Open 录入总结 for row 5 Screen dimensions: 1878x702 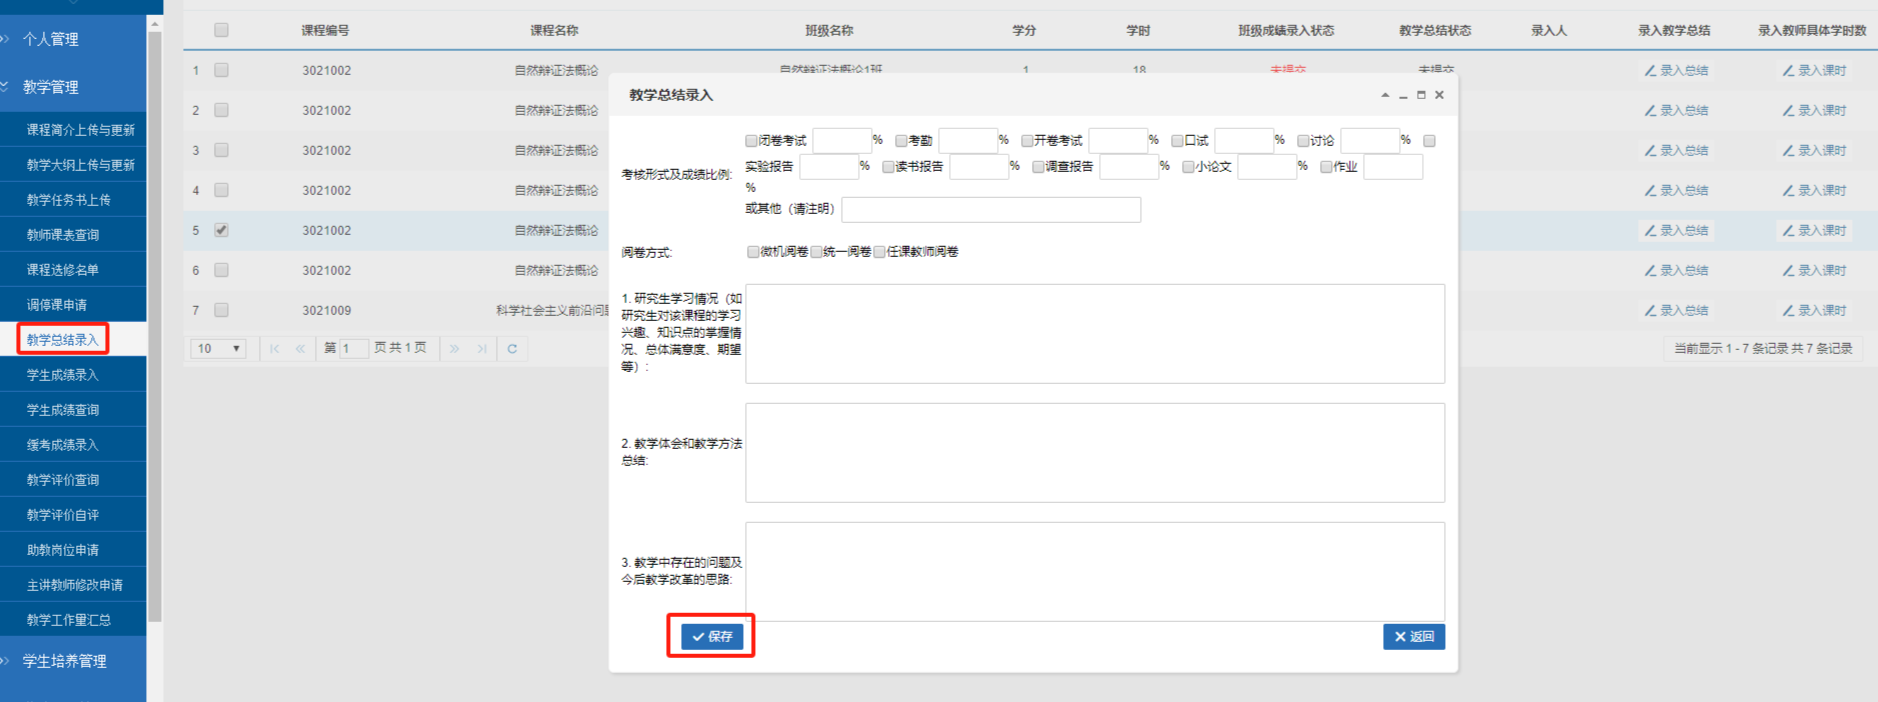[x=1677, y=230]
